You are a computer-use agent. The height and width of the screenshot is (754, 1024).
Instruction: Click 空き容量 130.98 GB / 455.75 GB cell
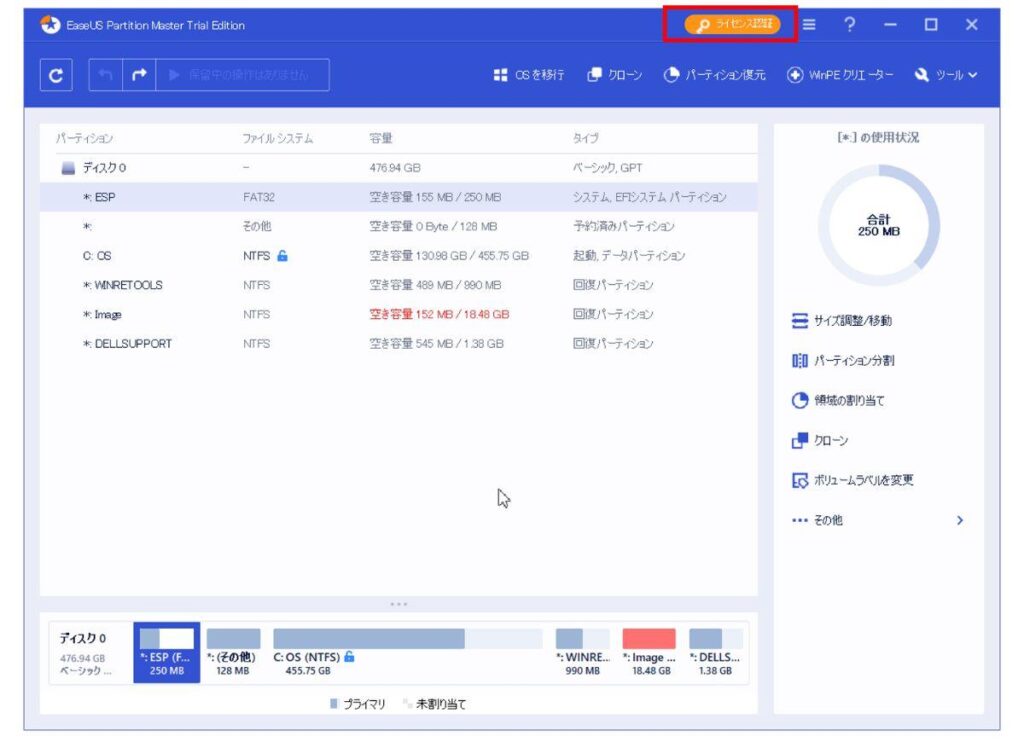(449, 256)
